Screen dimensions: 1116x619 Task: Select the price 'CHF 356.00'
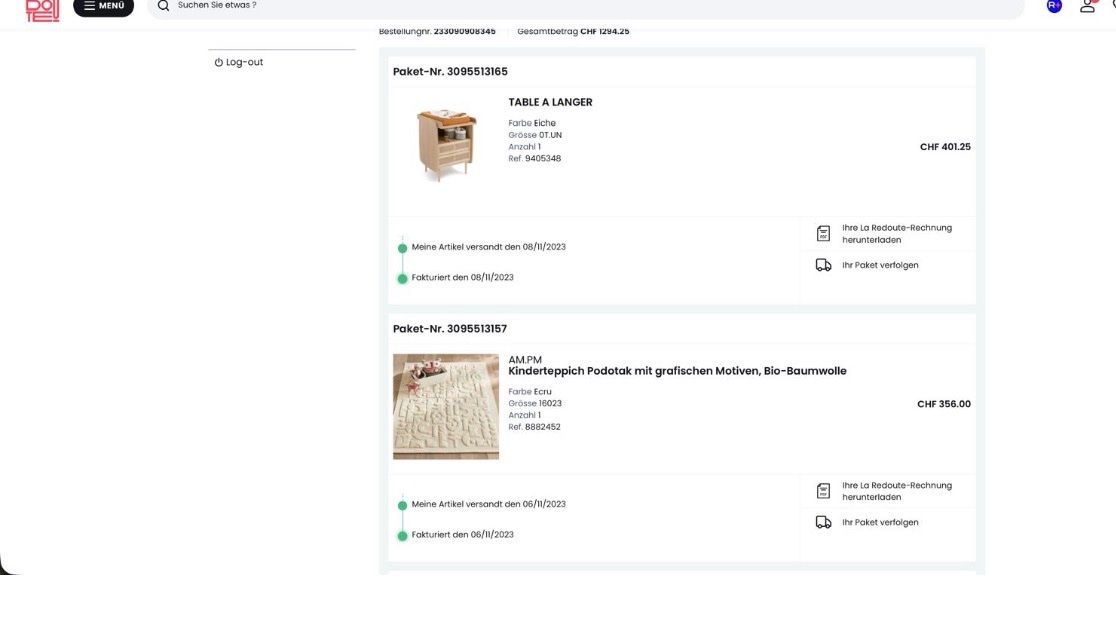(944, 405)
